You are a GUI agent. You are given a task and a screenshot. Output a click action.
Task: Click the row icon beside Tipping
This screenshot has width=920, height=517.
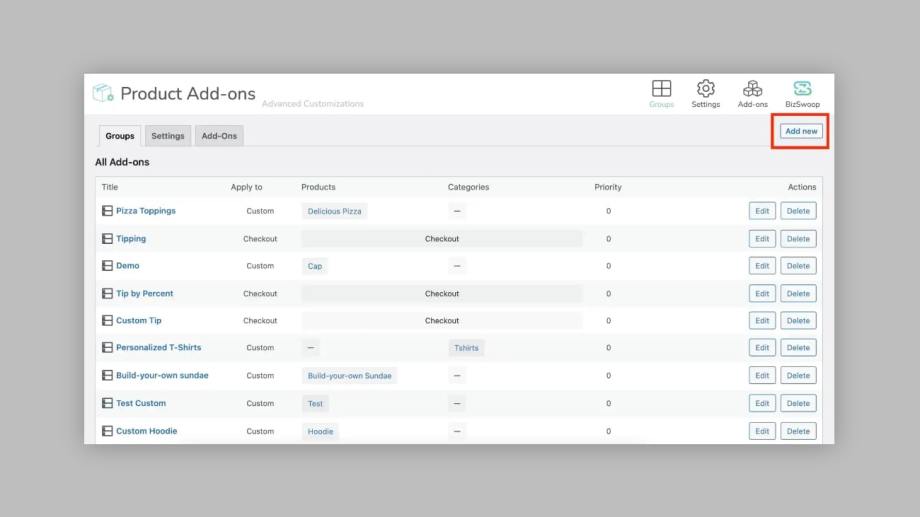click(107, 239)
